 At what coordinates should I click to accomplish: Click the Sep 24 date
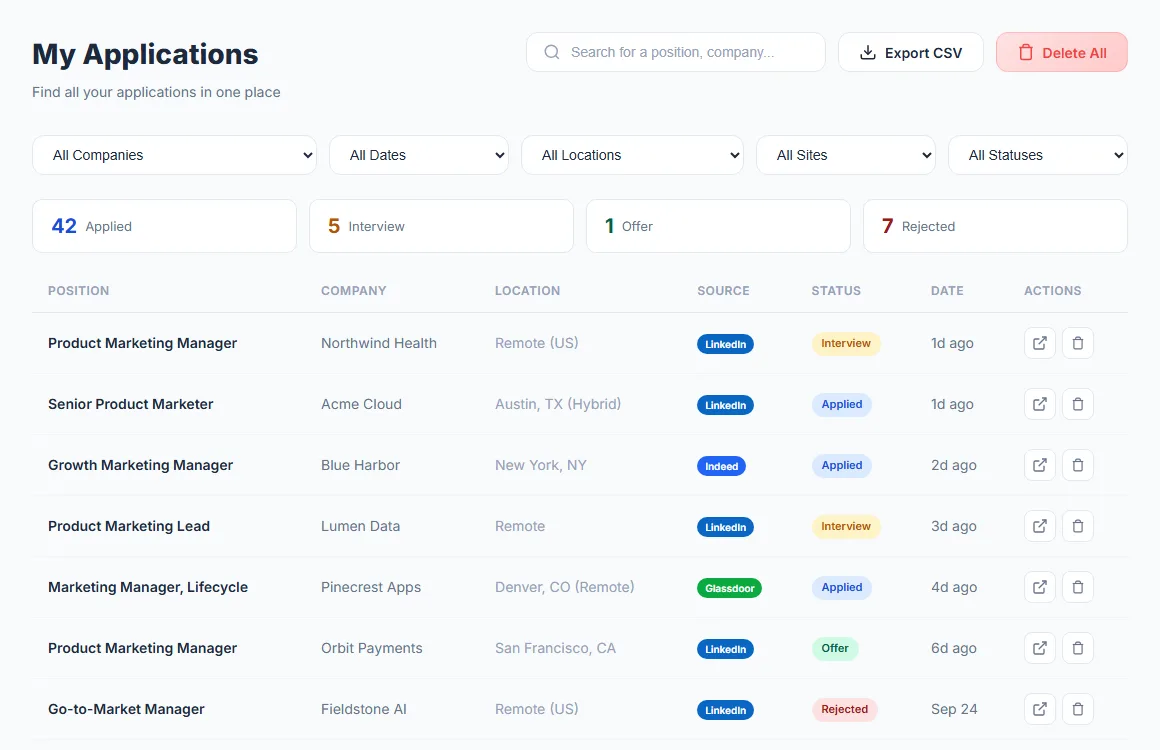click(954, 709)
